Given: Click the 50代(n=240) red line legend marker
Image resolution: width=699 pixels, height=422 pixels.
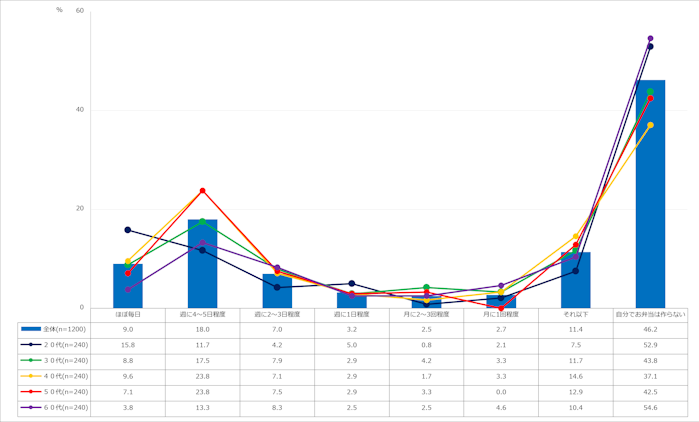Looking at the screenshot, I should pyautogui.click(x=30, y=393).
